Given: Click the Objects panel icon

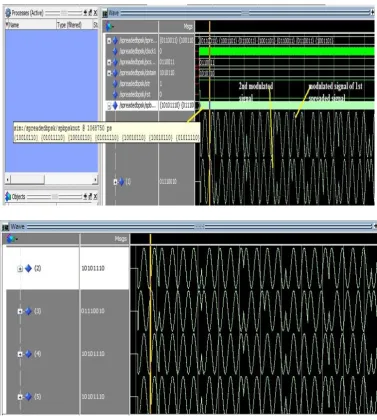Looking at the screenshot, I should (x=8, y=197).
